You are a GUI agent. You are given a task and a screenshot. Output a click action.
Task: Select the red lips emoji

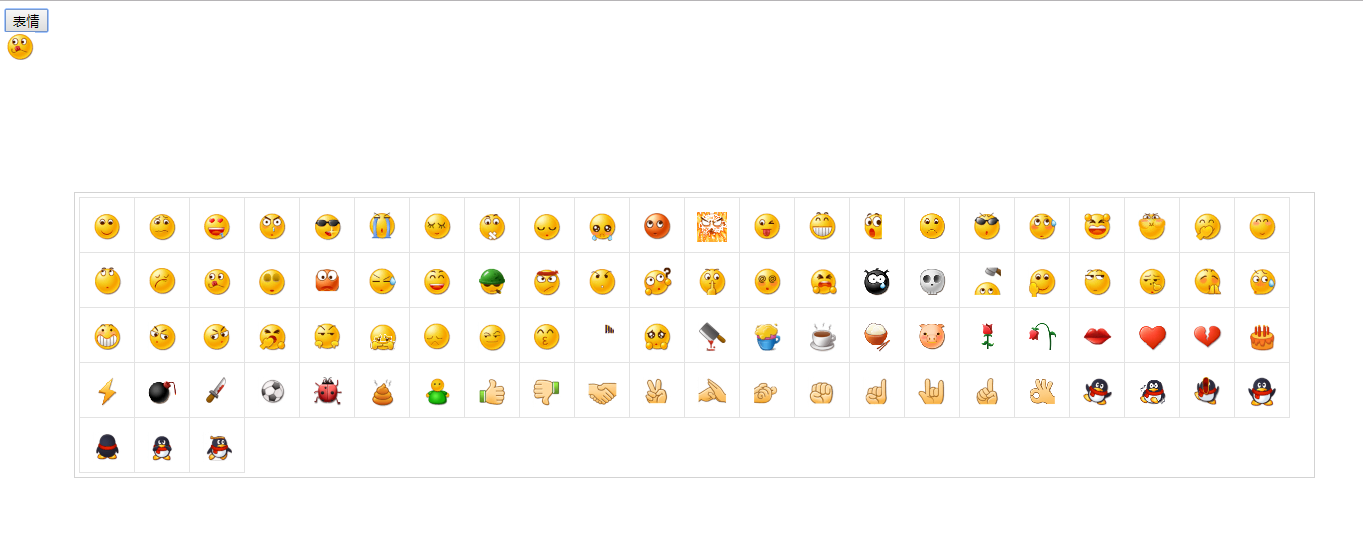point(1097,337)
